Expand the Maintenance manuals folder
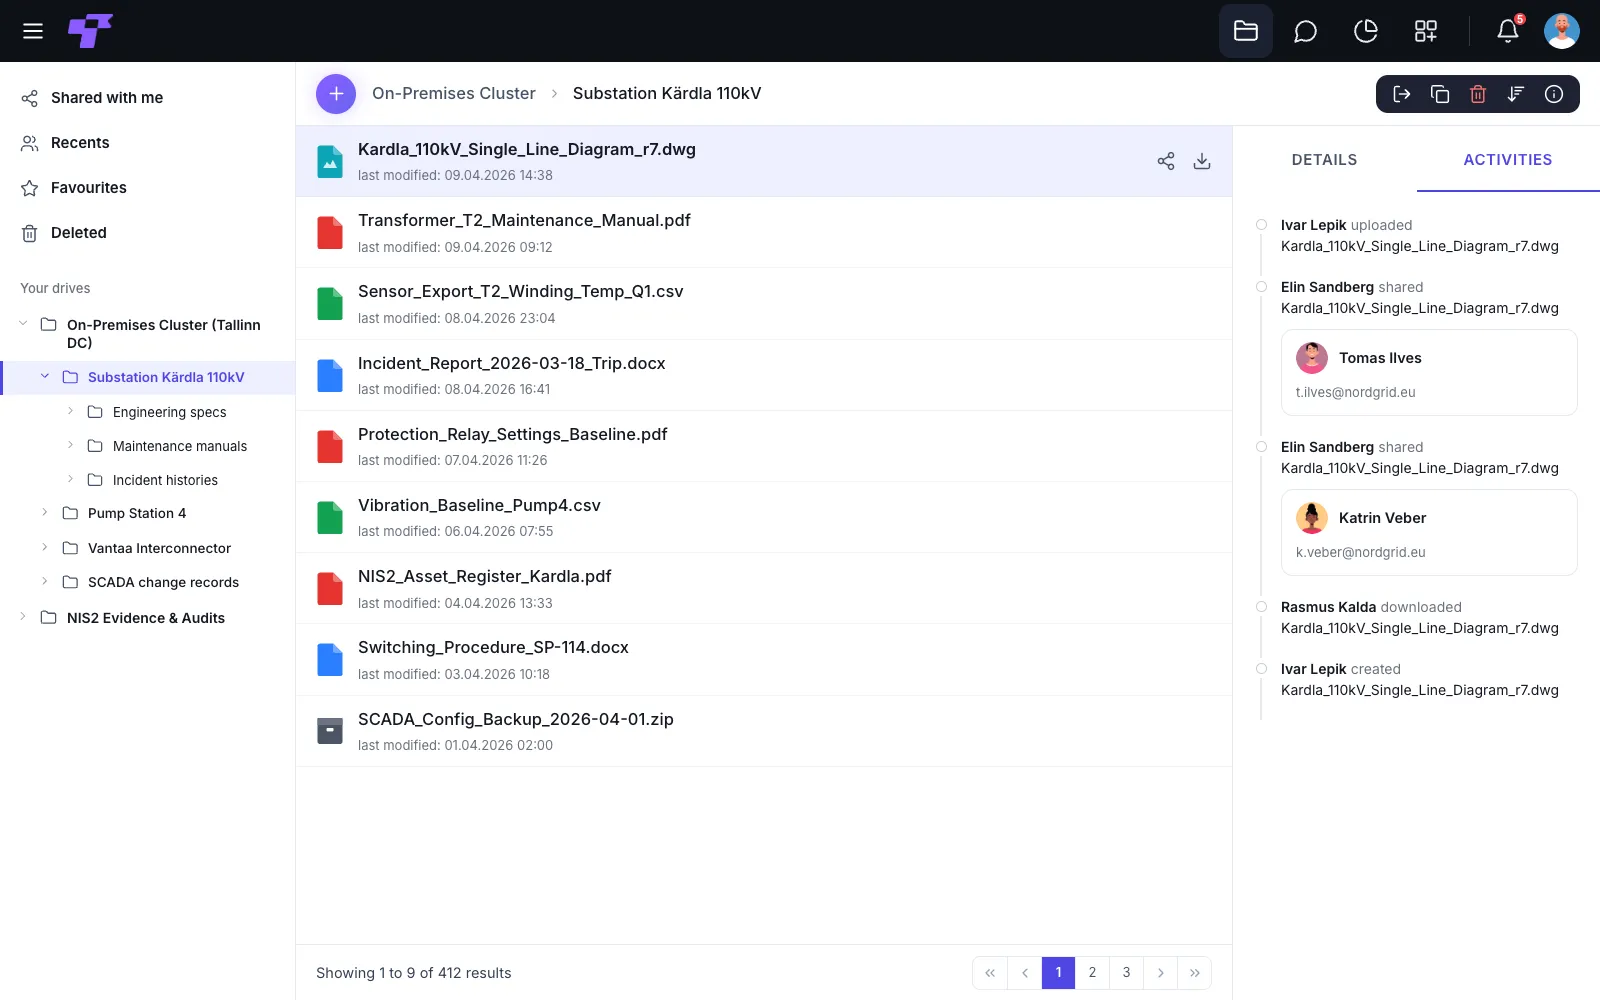1600x1000 pixels. pos(70,445)
